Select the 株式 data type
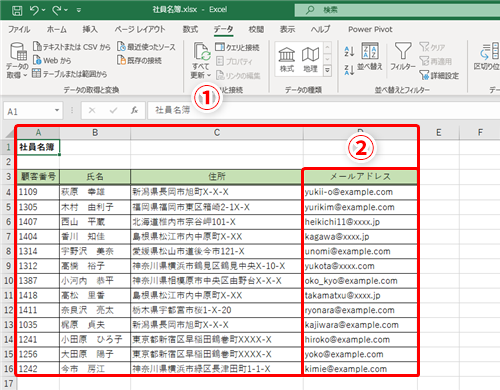 (287, 59)
